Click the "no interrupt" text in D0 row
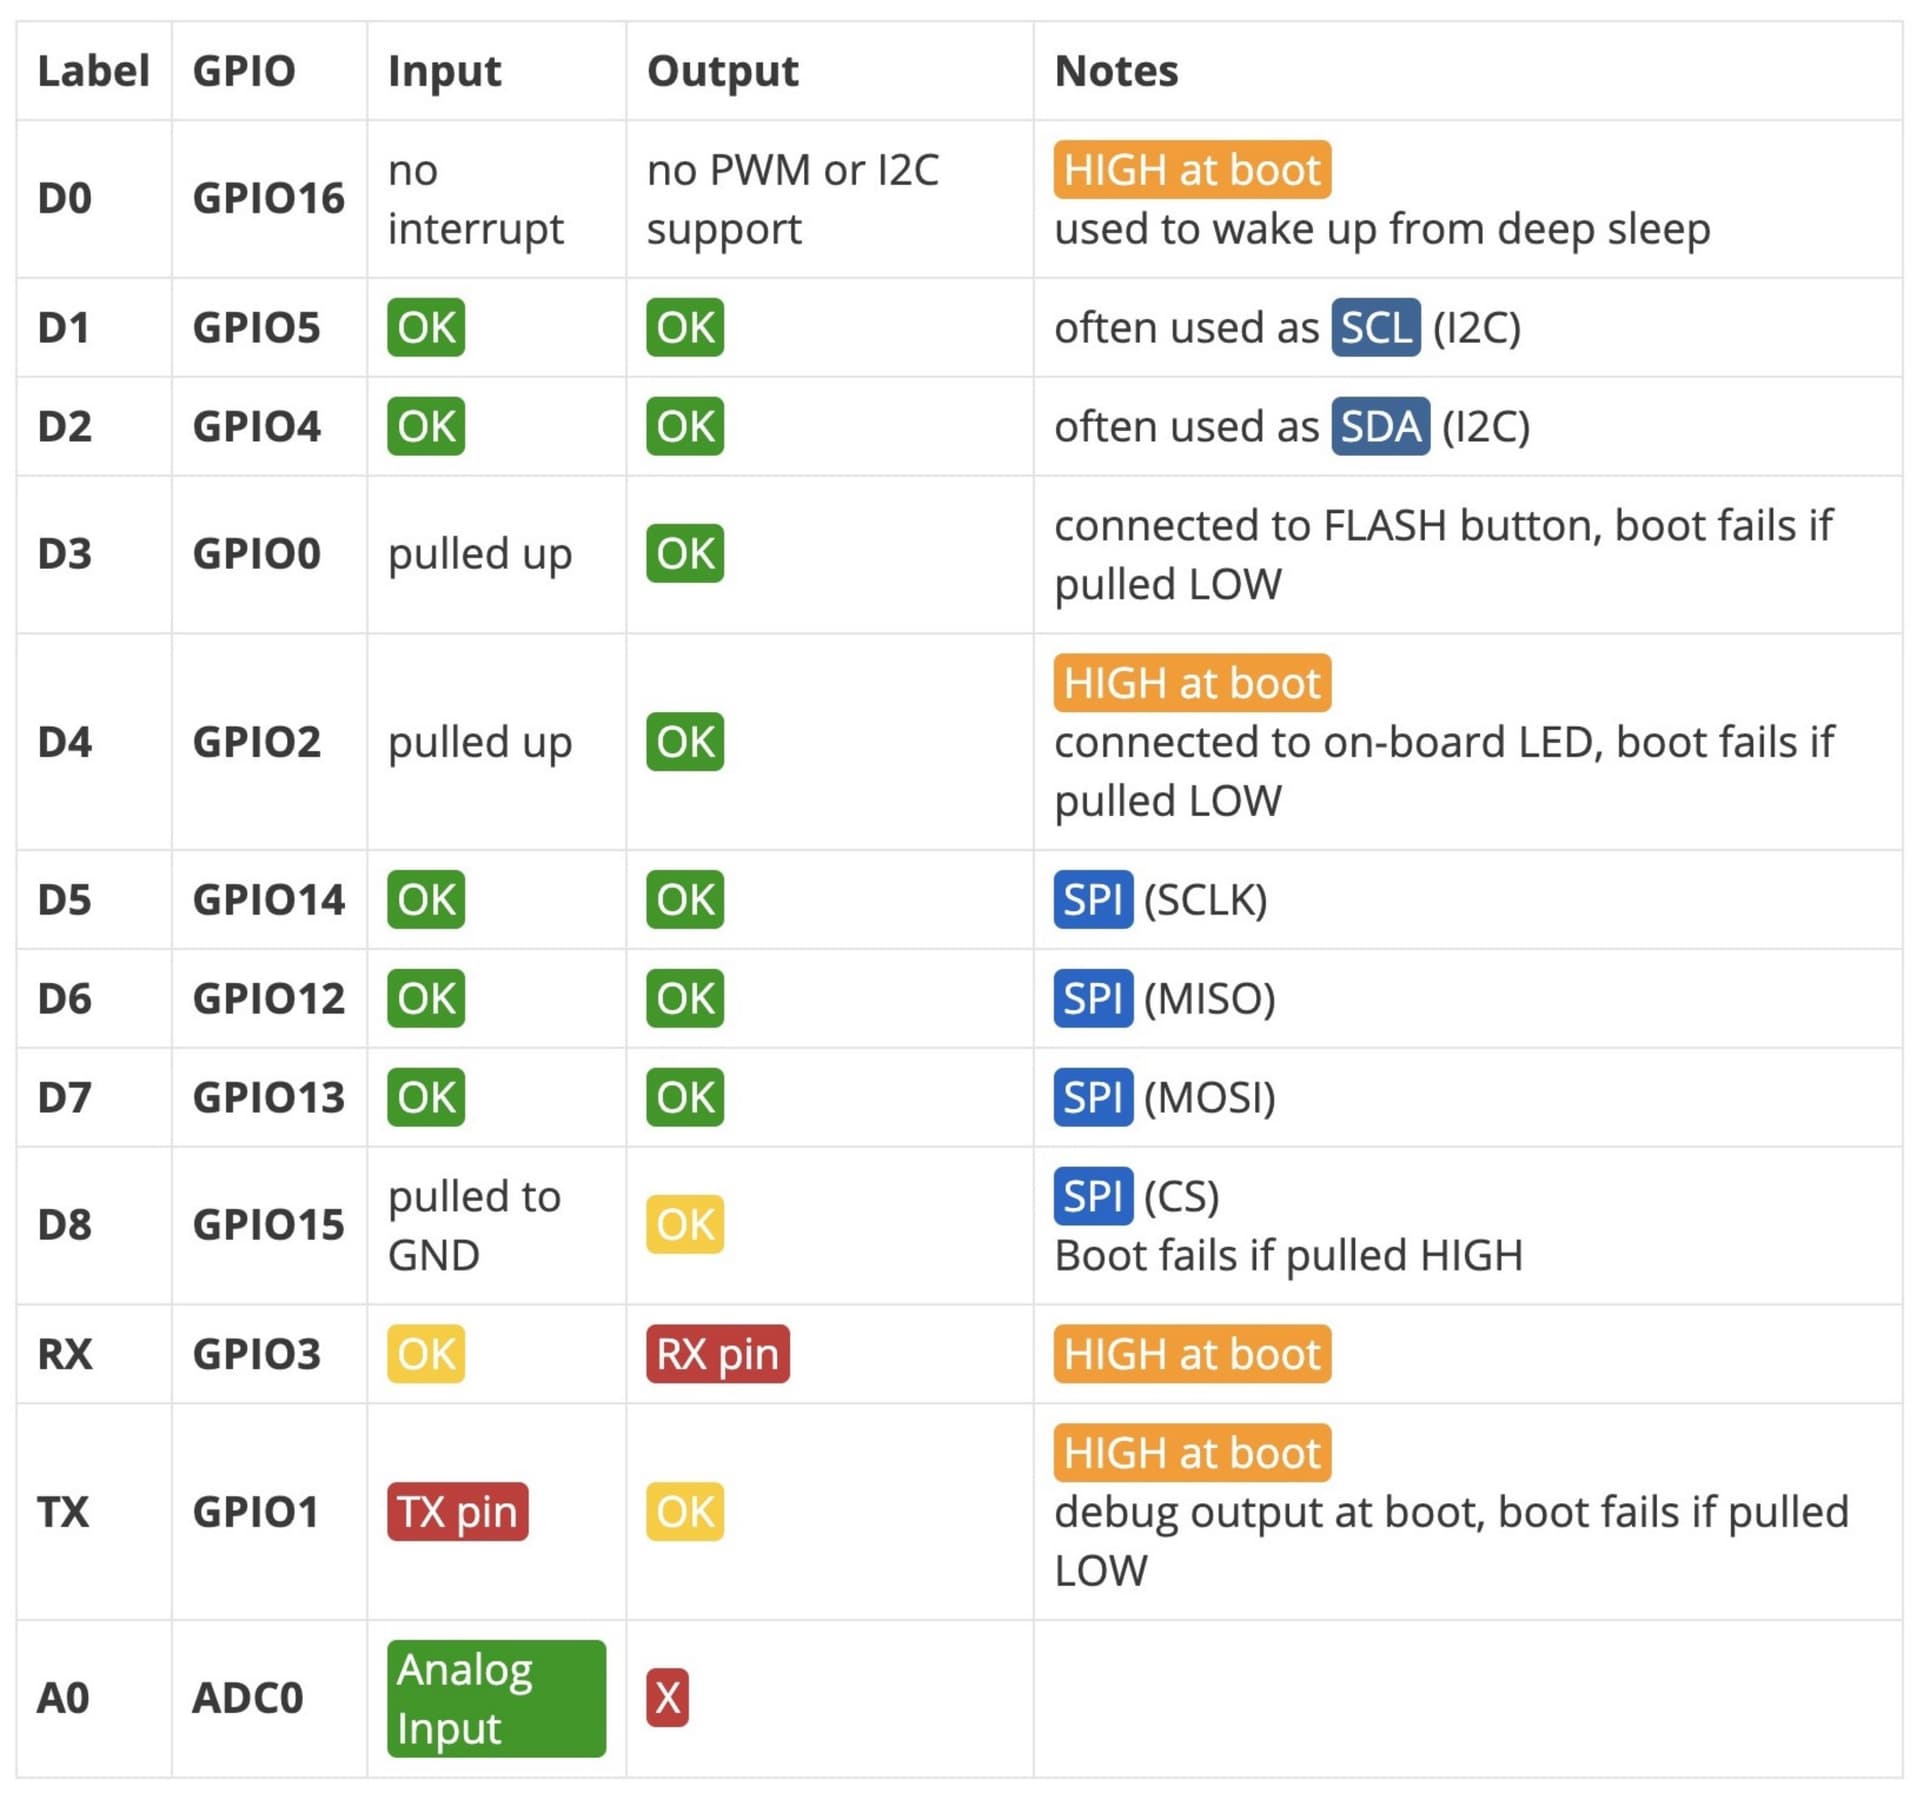This screenshot has height=1793, width=1920. 476,199
